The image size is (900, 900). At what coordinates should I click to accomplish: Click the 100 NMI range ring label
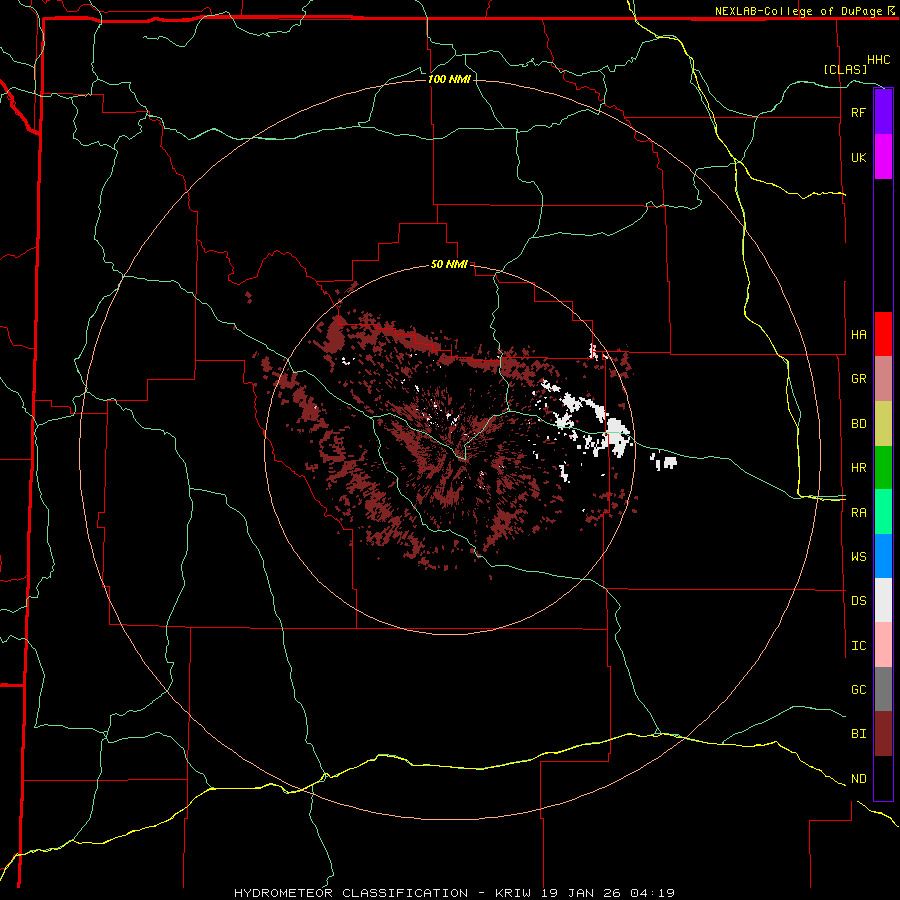[449, 79]
